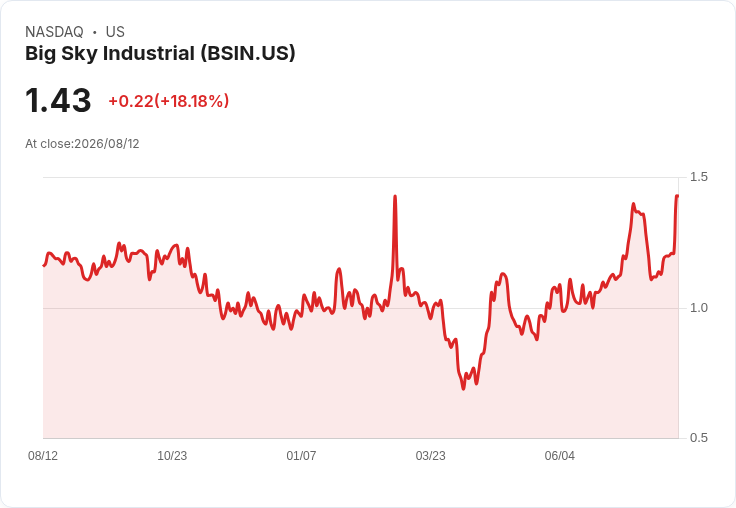Click the first data point of the line
The width and height of the screenshot is (736, 508).
[x=44, y=266]
